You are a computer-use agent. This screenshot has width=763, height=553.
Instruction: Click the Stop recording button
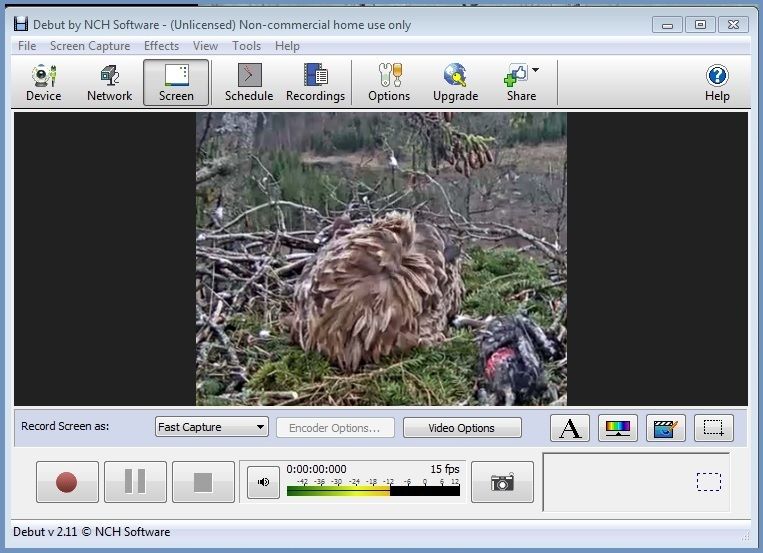tap(203, 482)
